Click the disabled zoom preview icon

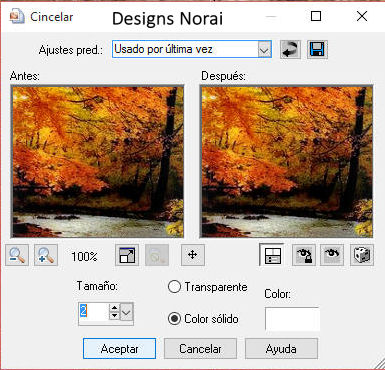[x=157, y=255]
